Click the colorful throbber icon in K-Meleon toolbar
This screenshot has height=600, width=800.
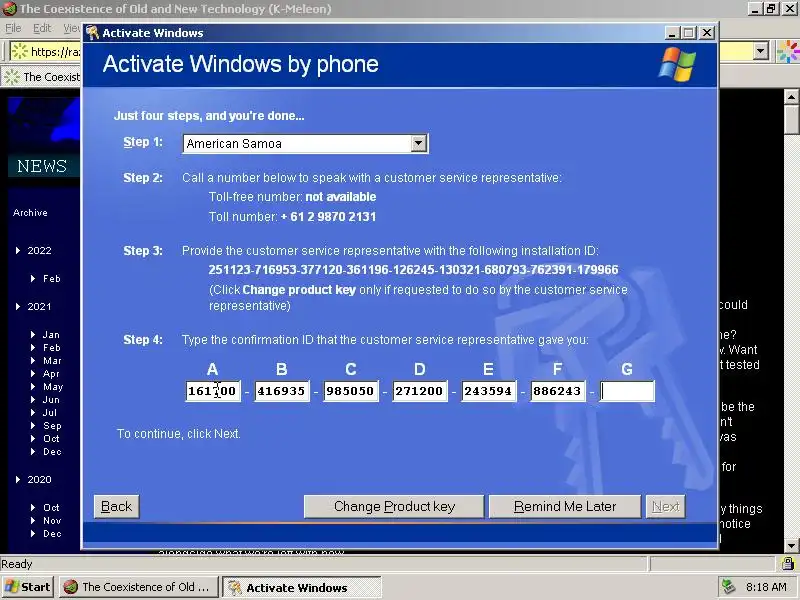coord(788,52)
